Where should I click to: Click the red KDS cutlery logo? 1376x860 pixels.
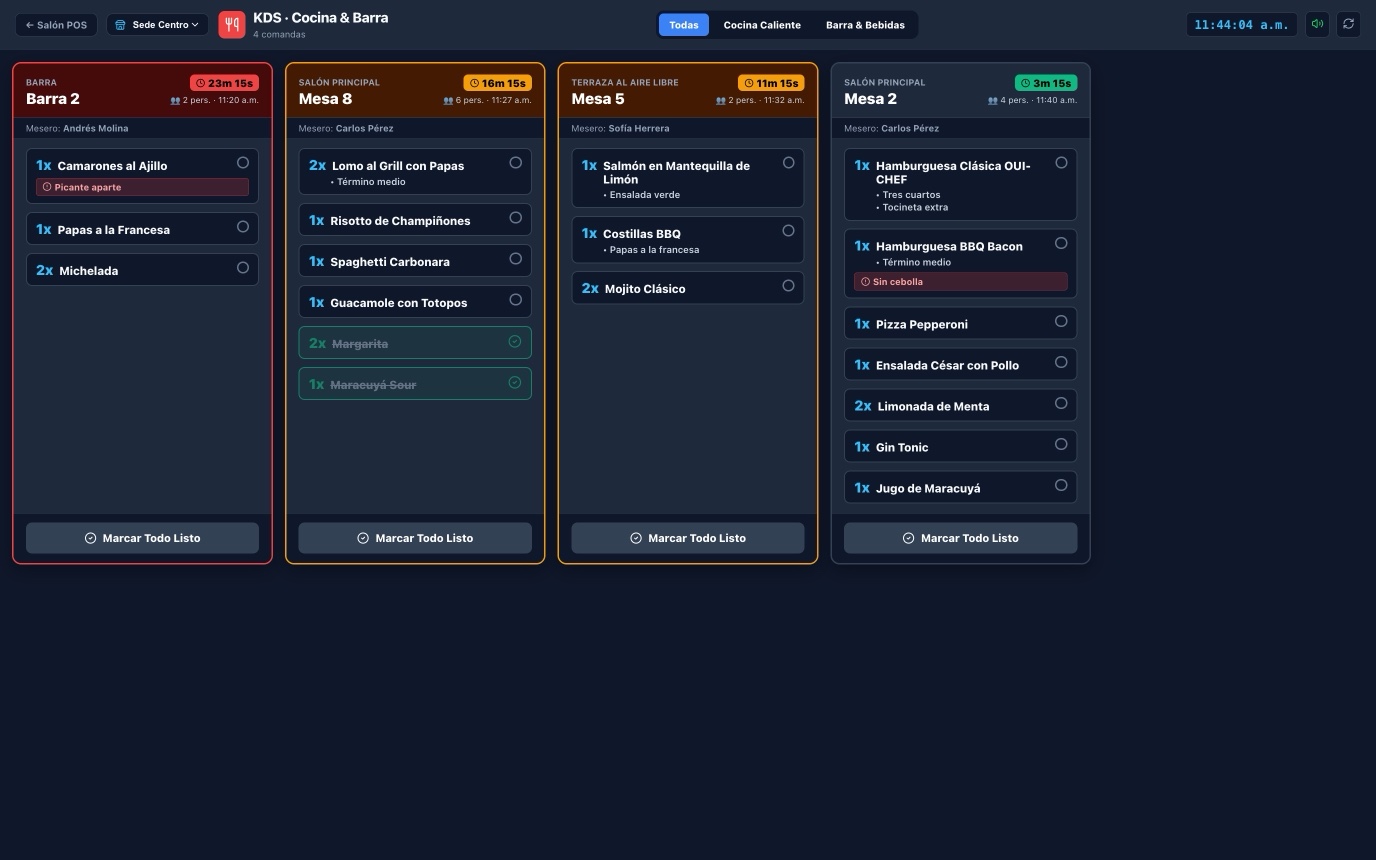click(x=232, y=24)
